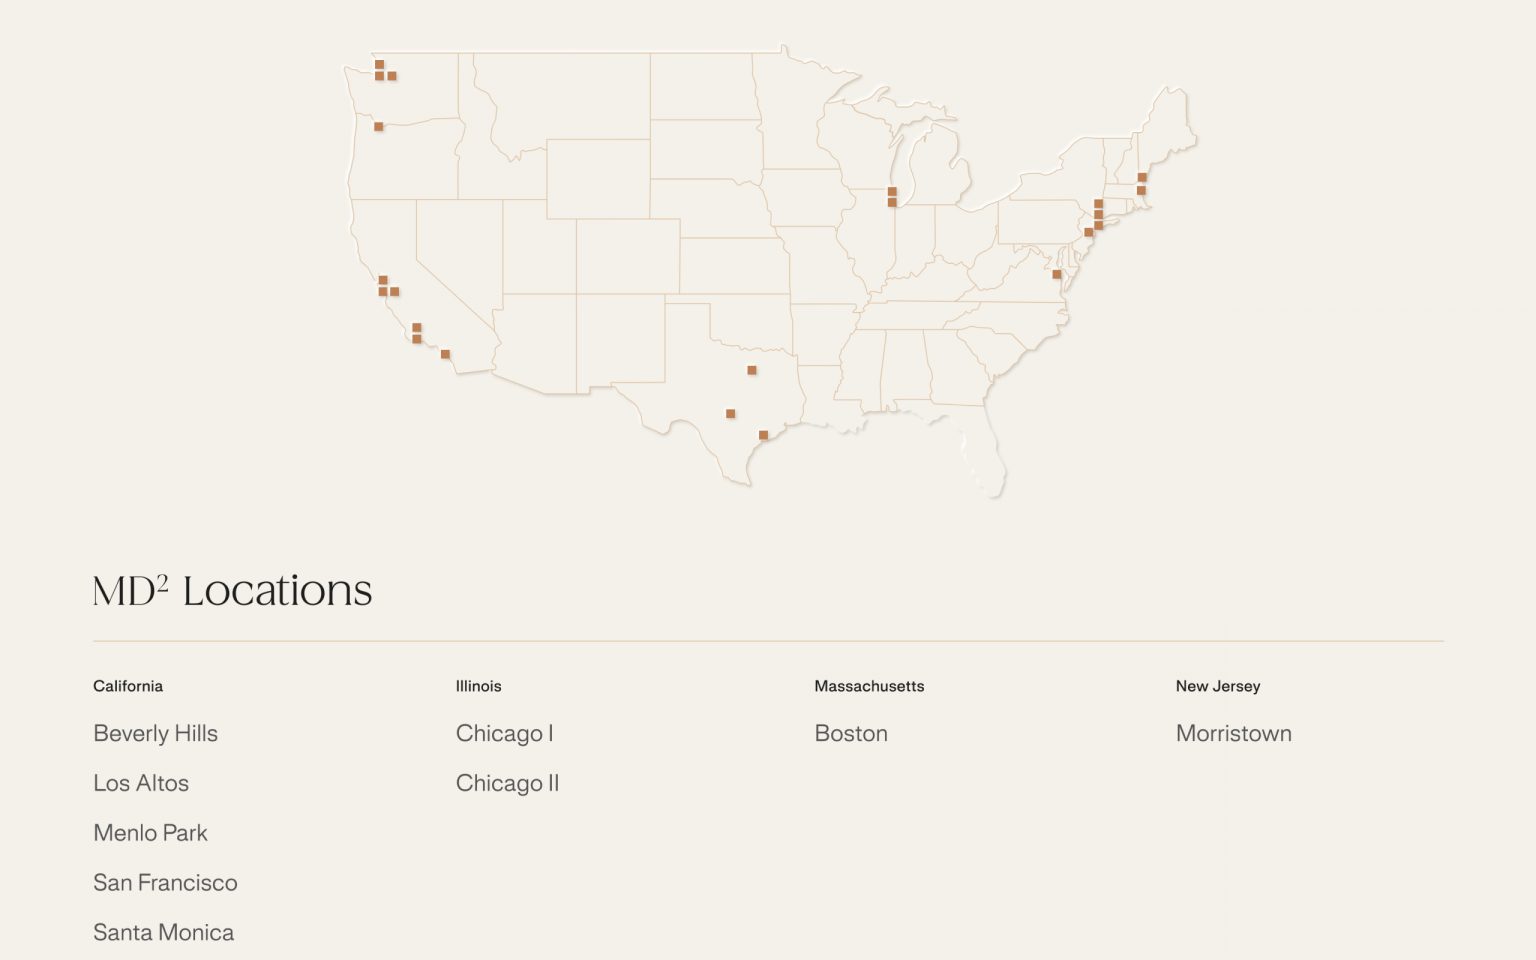Go to the Menlo Park location
1536x960 pixels.
tap(150, 833)
